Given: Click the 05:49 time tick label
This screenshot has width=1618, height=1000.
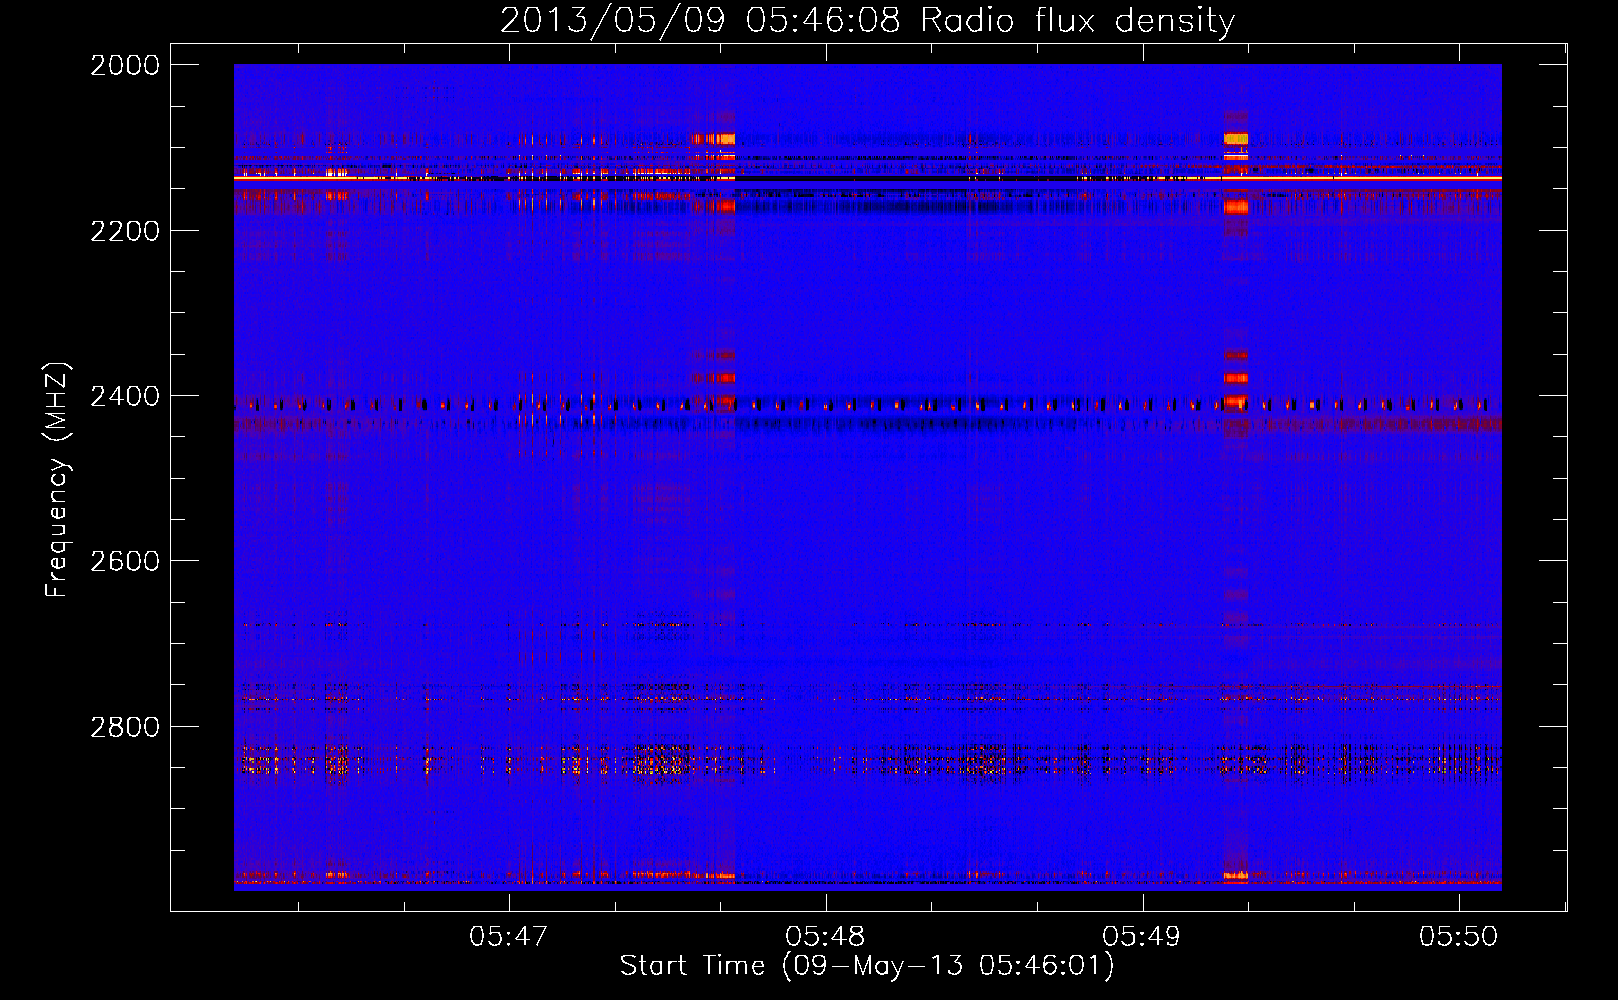Looking at the screenshot, I should coord(1142,936).
